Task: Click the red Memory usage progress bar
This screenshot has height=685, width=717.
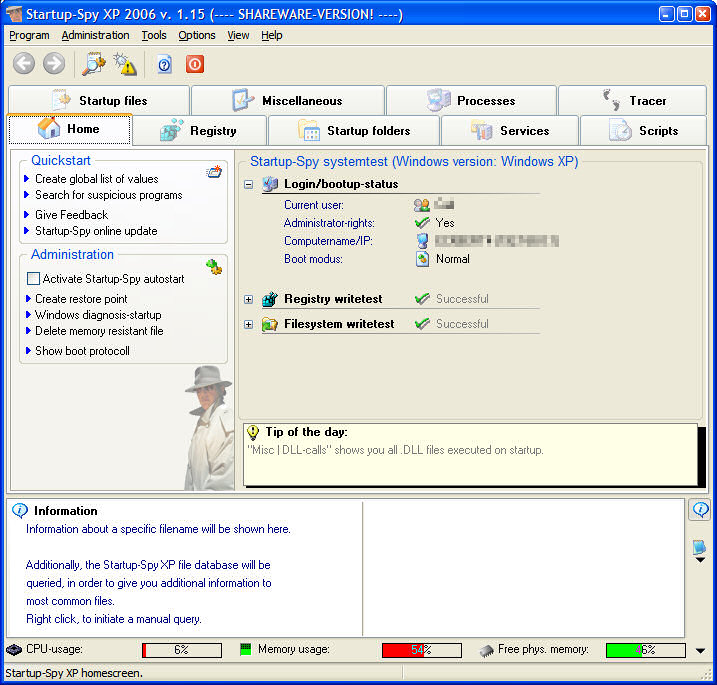Action: (422, 650)
